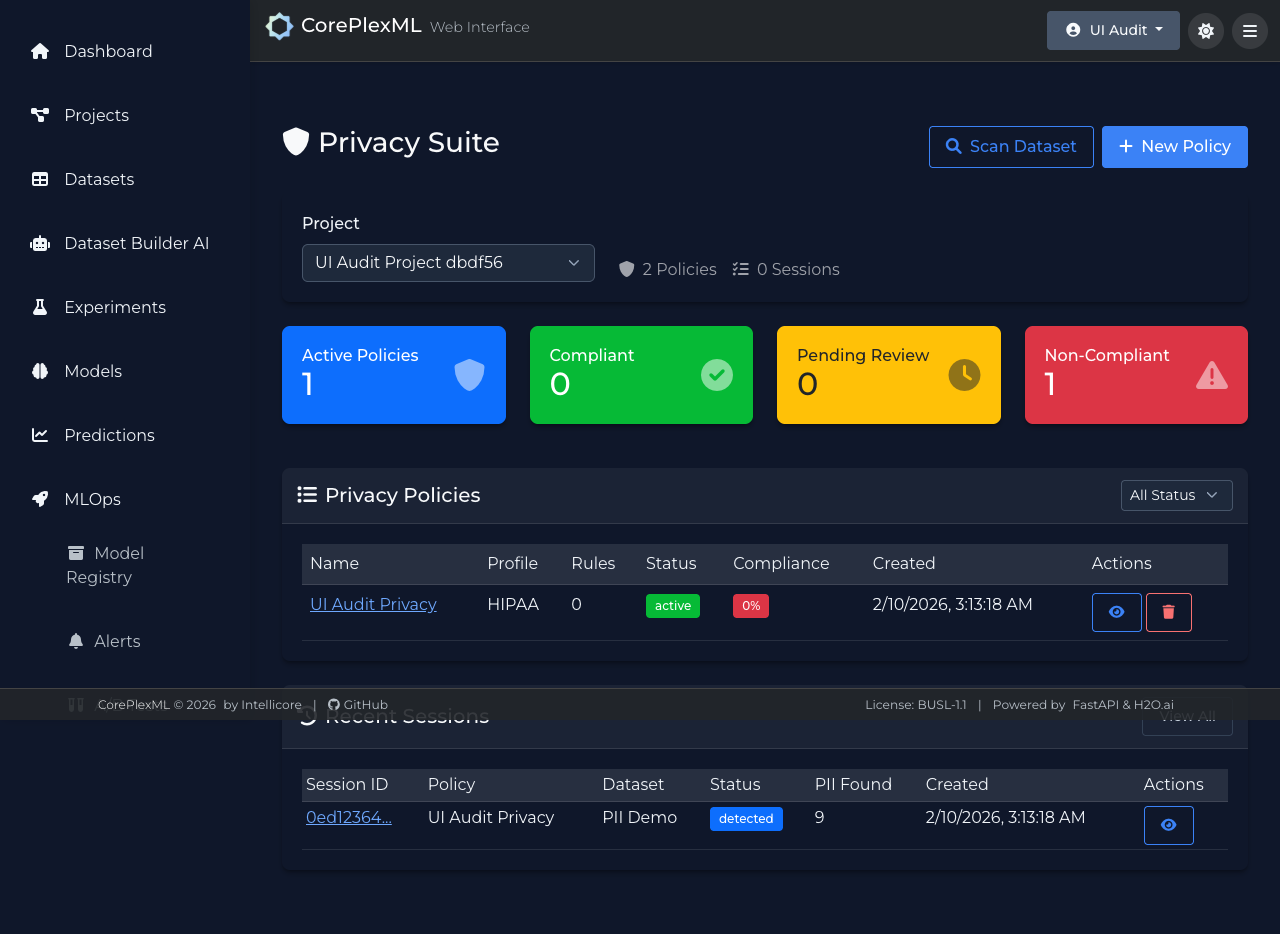Image resolution: width=1280 pixels, height=934 pixels.
Task: Open the All Status filter dropdown
Action: coord(1176,495)
